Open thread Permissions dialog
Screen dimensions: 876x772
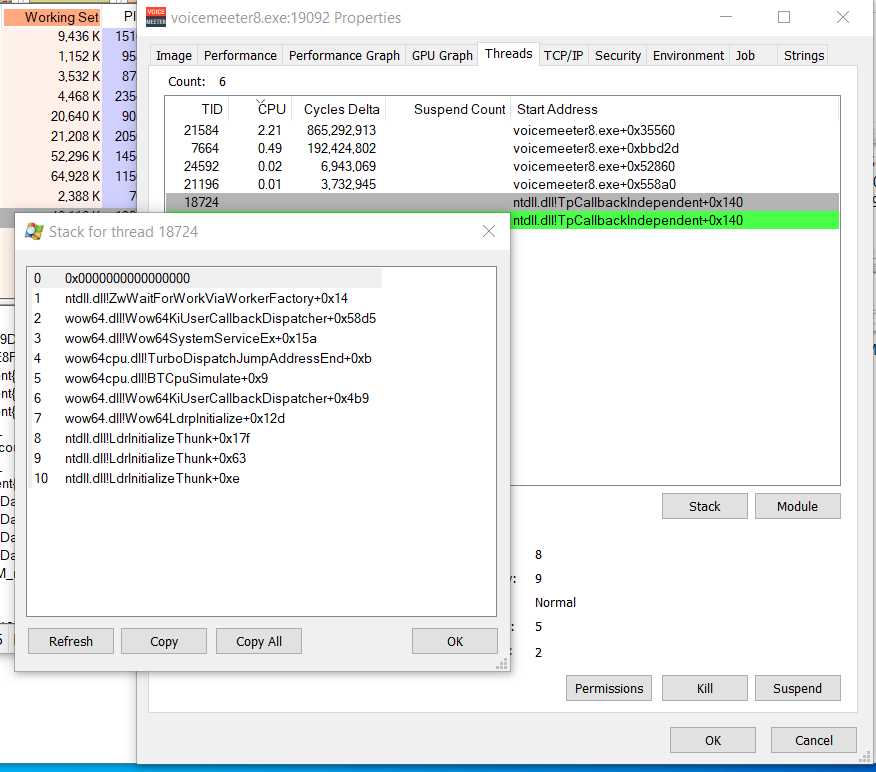click(609, 688)
